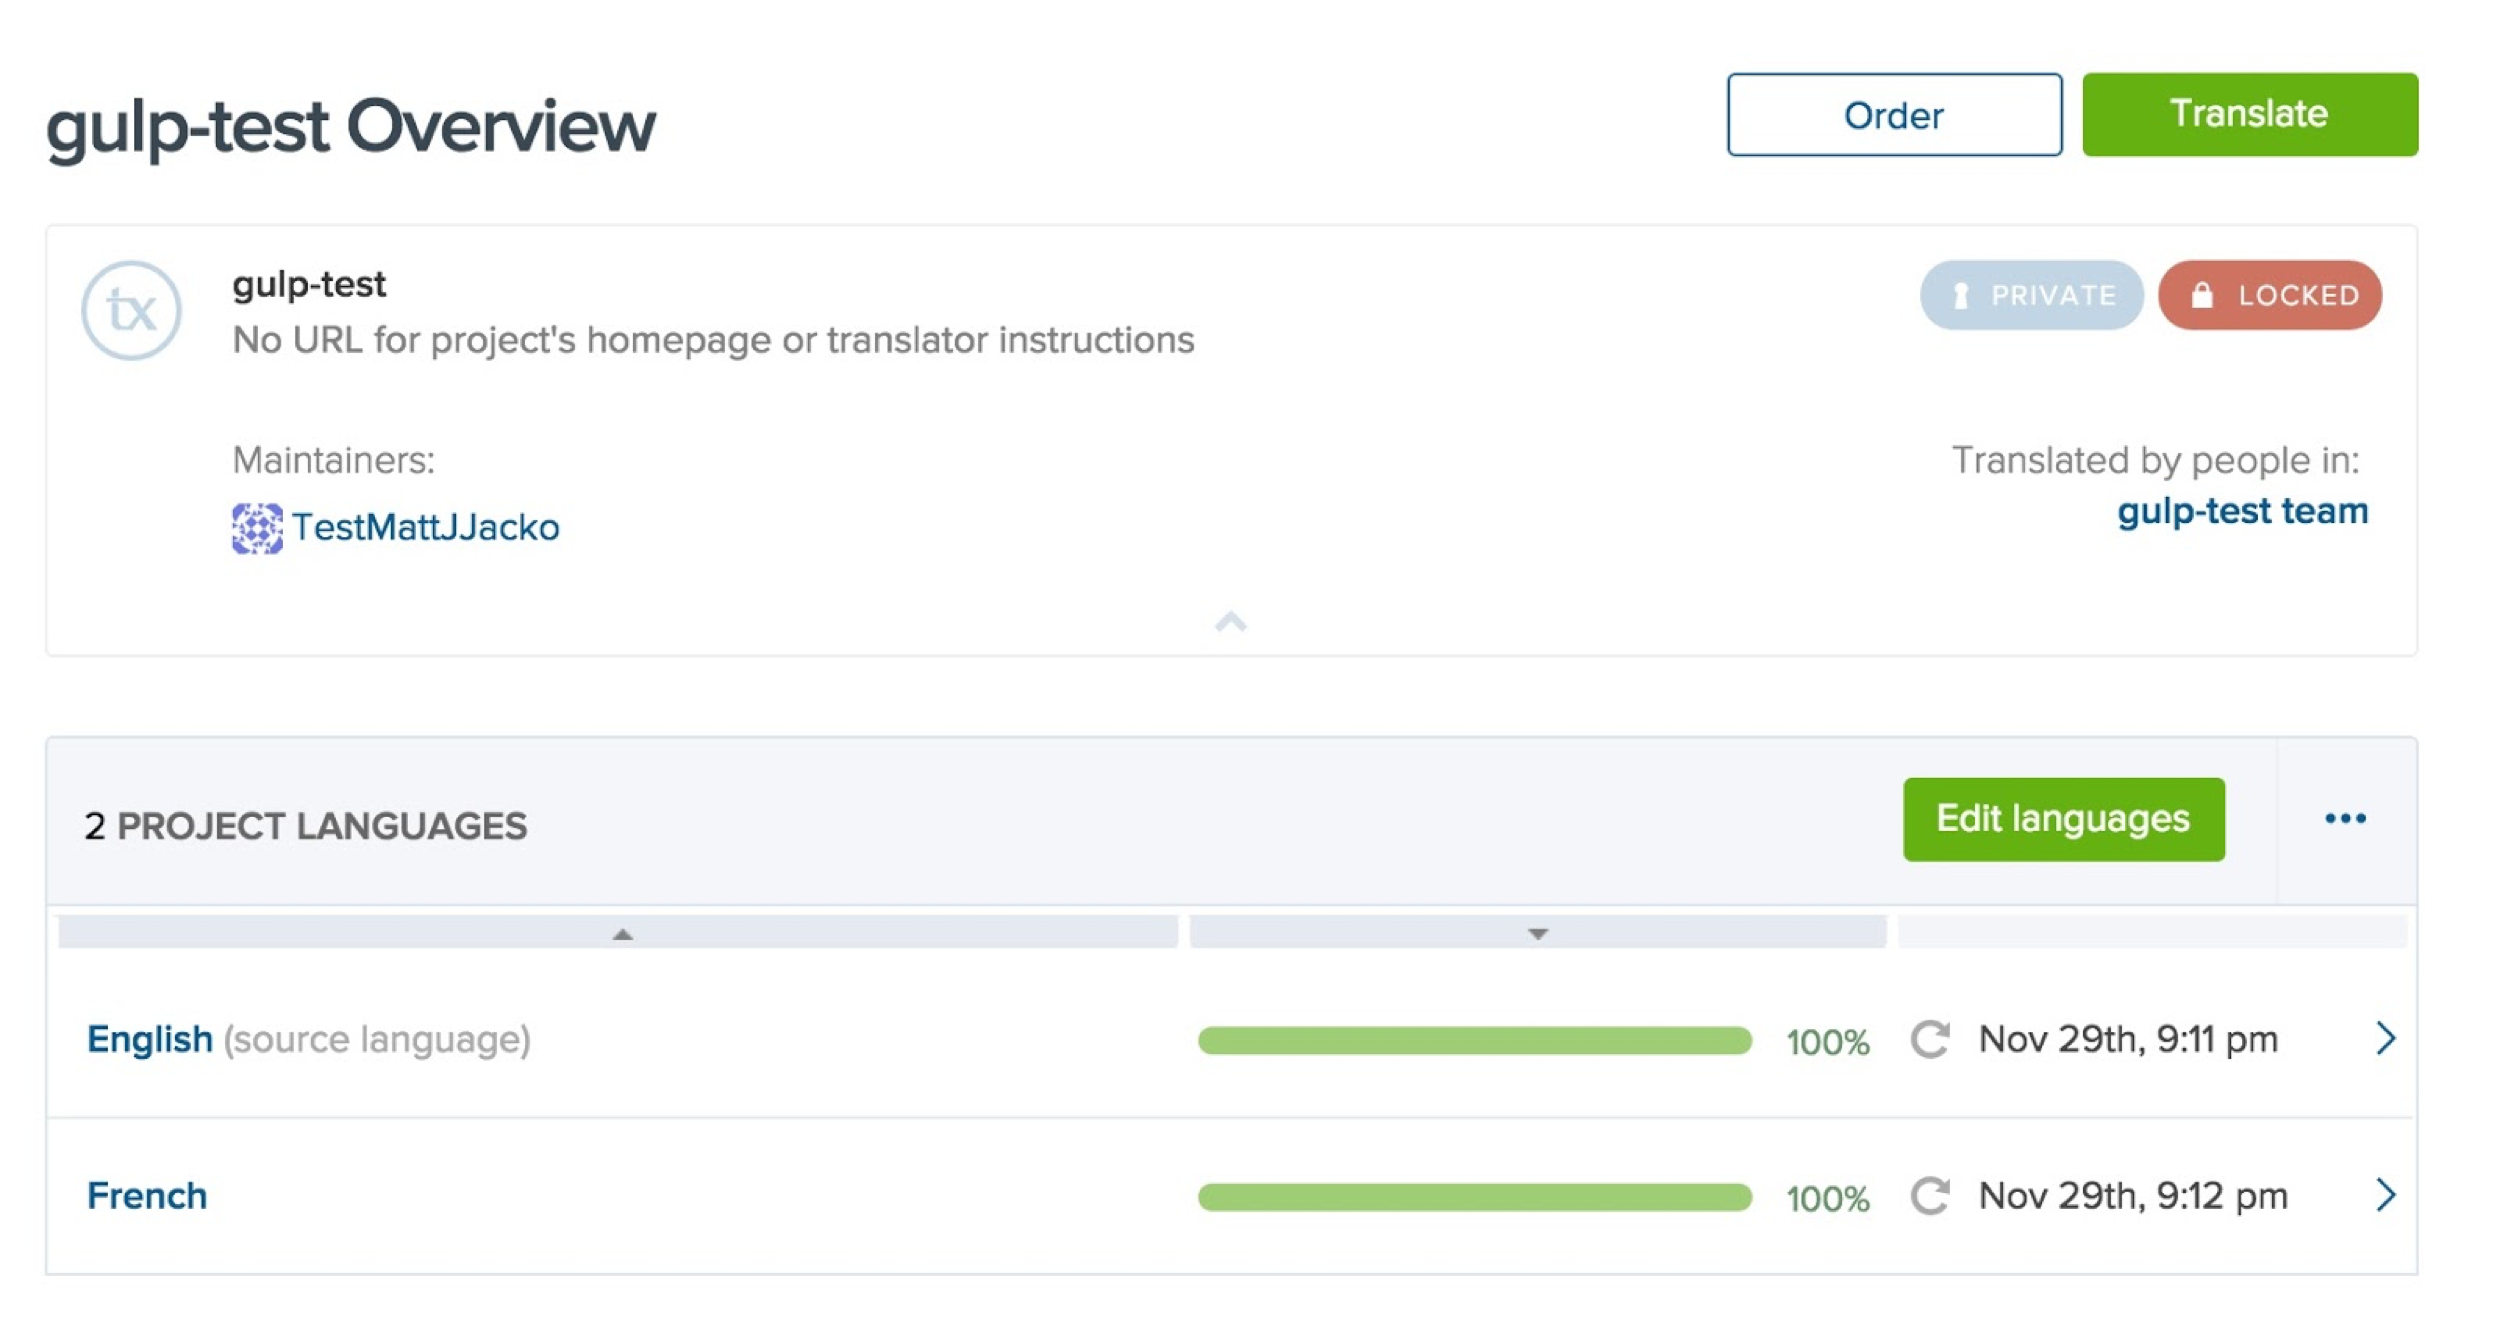
Task: Open the three-dots more options menu
Action: click(x=2345, y=819)
